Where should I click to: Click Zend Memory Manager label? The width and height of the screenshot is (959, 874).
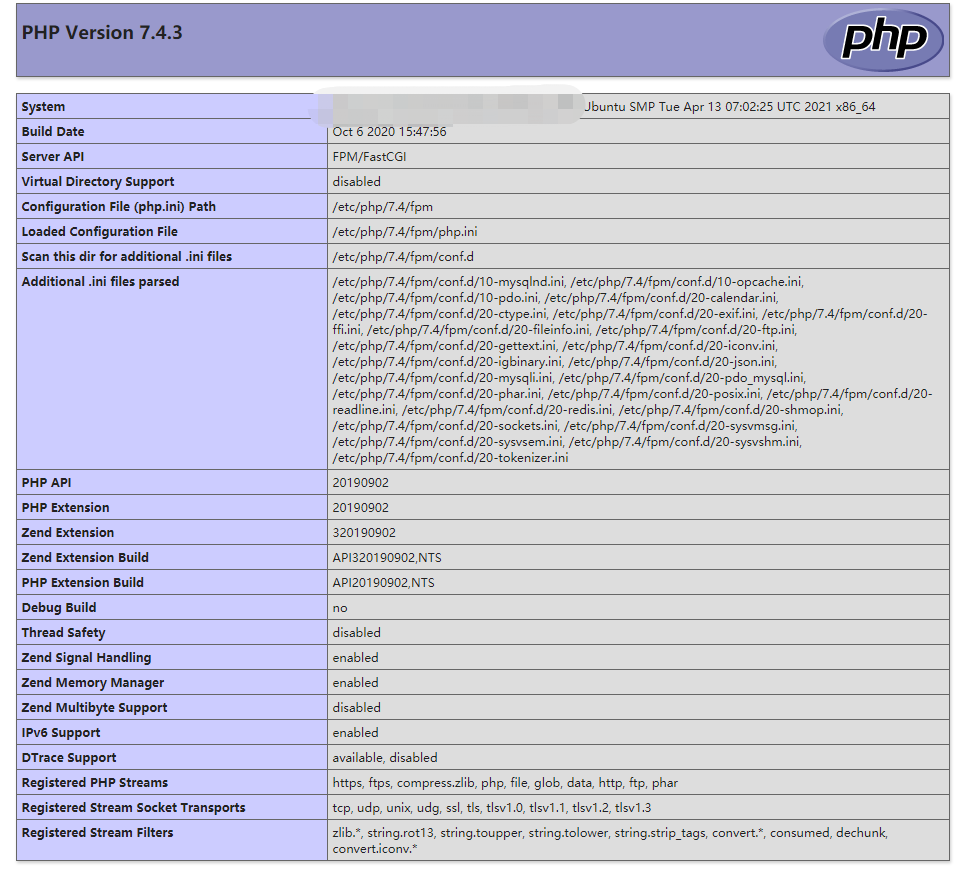(x=93, y=683)
